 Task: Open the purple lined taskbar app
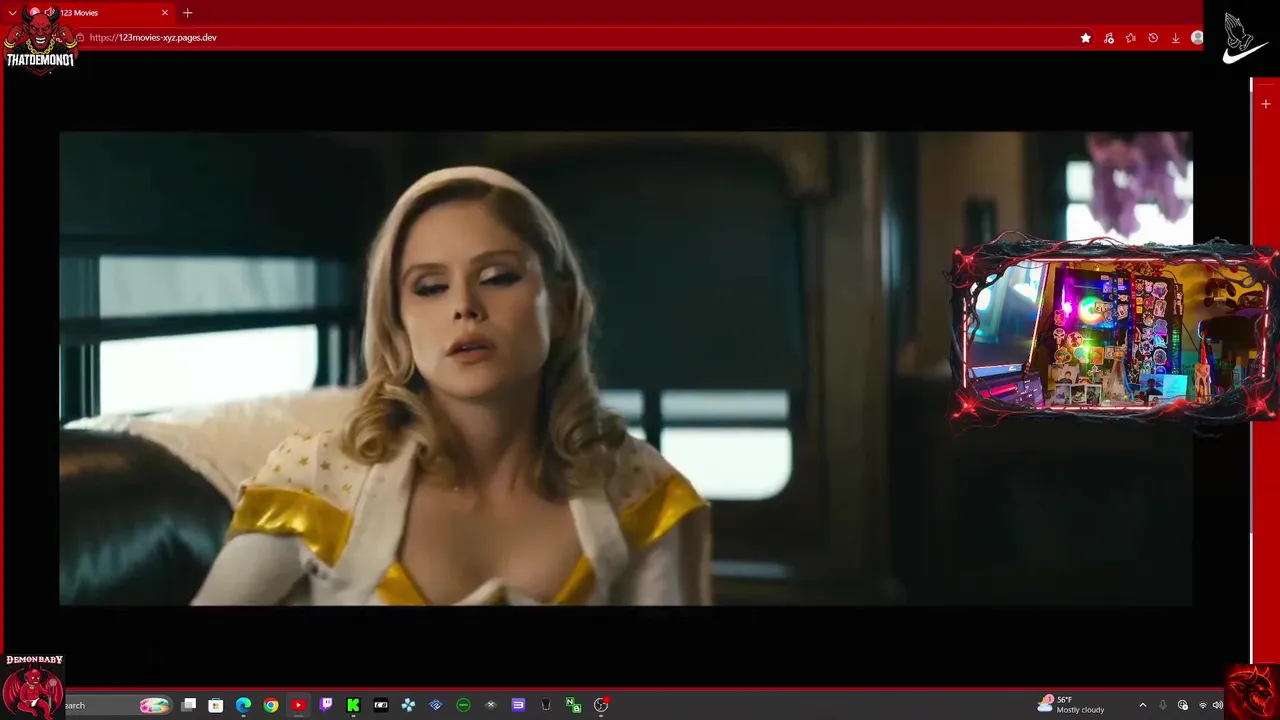(x=518, y=705)
